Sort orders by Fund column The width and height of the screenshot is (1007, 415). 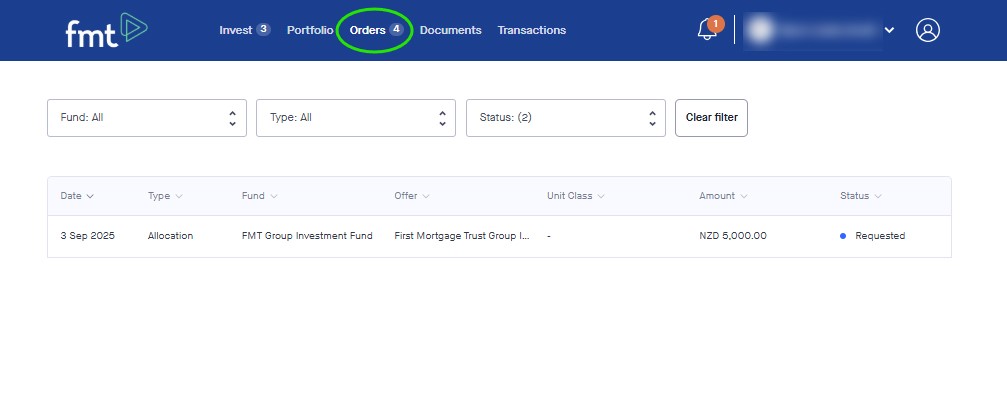pyautogui.click(x=259, y=196)
